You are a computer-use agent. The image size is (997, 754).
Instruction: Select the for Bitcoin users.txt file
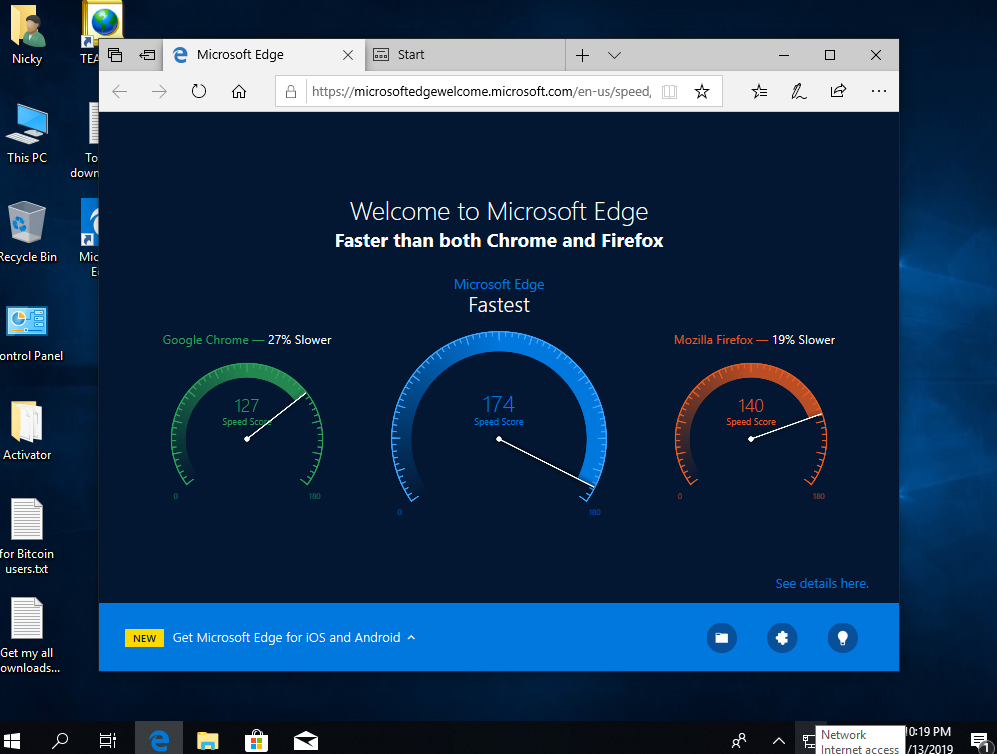27,537
